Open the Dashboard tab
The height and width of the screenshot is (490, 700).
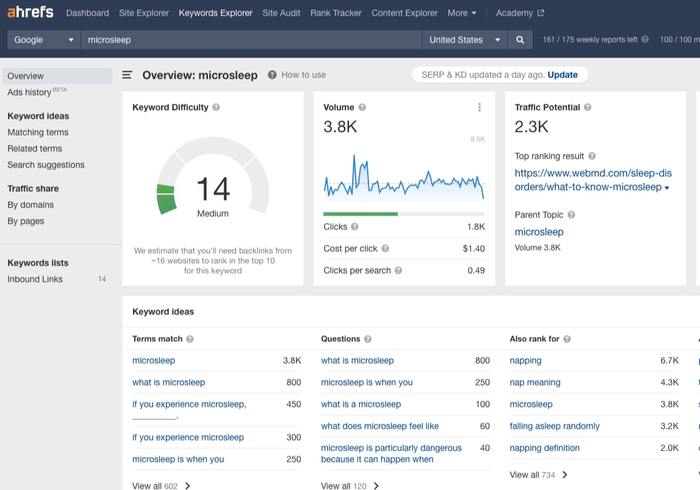pos(88,13)
